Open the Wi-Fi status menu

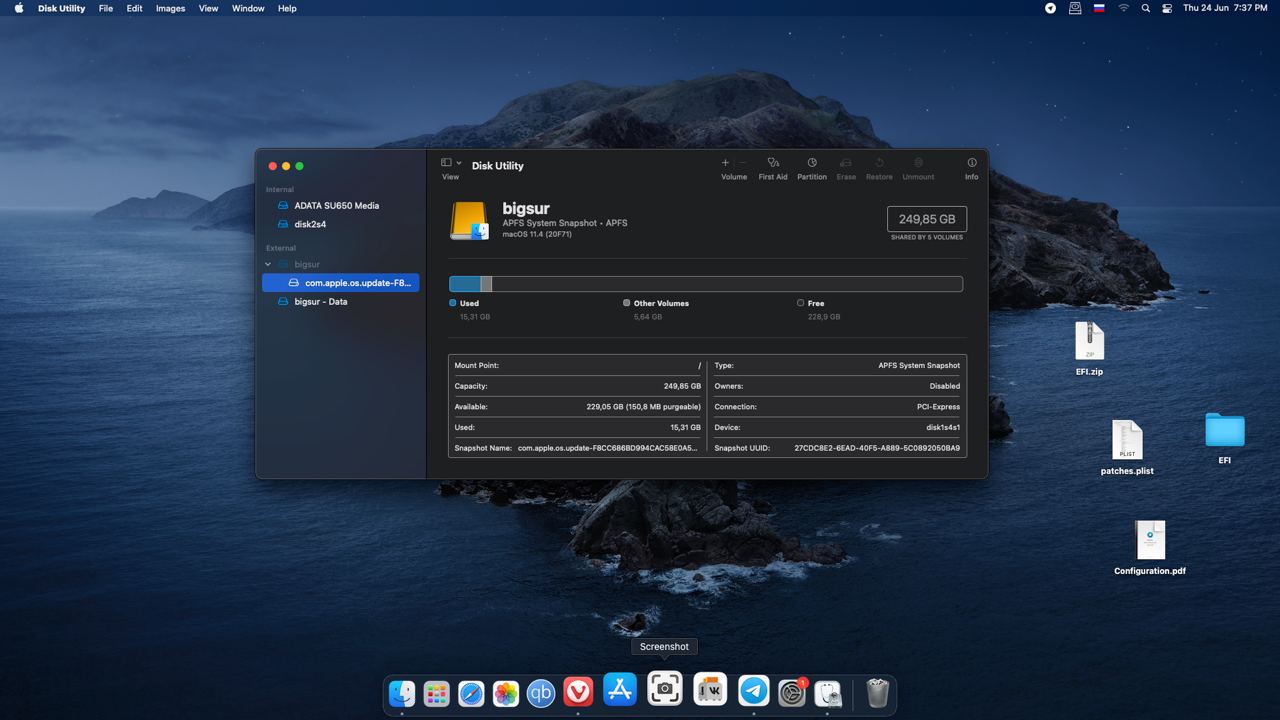(x=1123, y=8)
